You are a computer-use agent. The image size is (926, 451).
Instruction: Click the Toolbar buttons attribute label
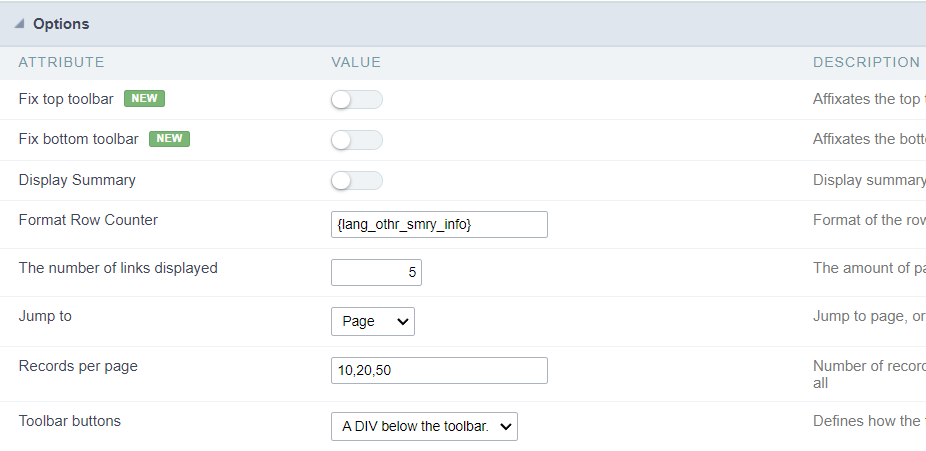tap(70, 421)
